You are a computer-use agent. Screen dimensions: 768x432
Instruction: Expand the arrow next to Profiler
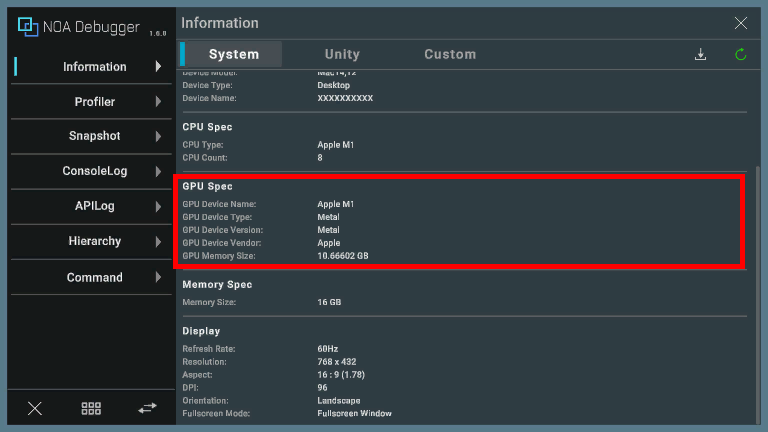tap(158, 102)
